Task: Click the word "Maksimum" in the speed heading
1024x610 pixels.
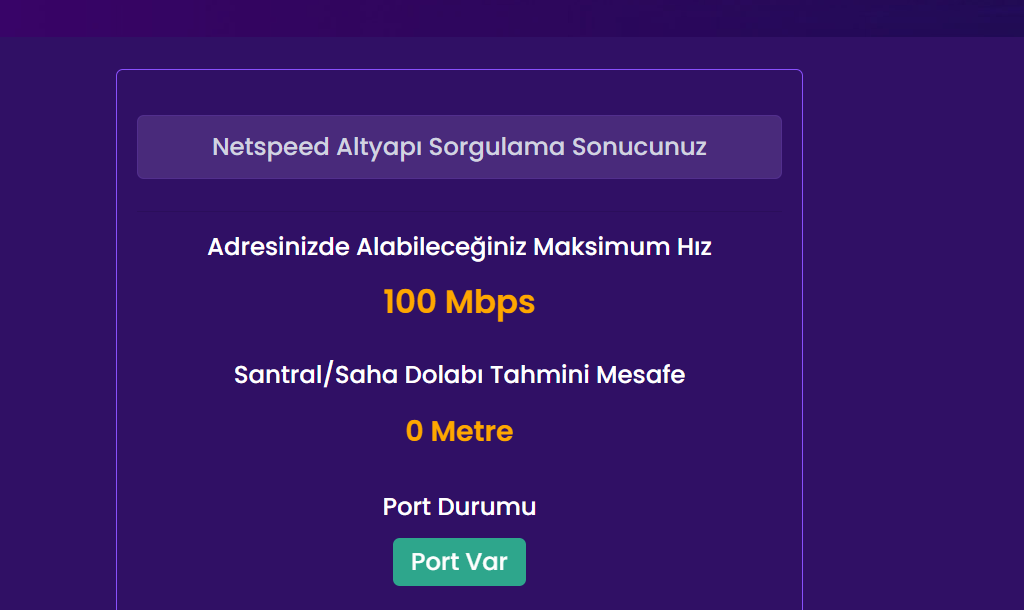Action: (x=581, y=247)
